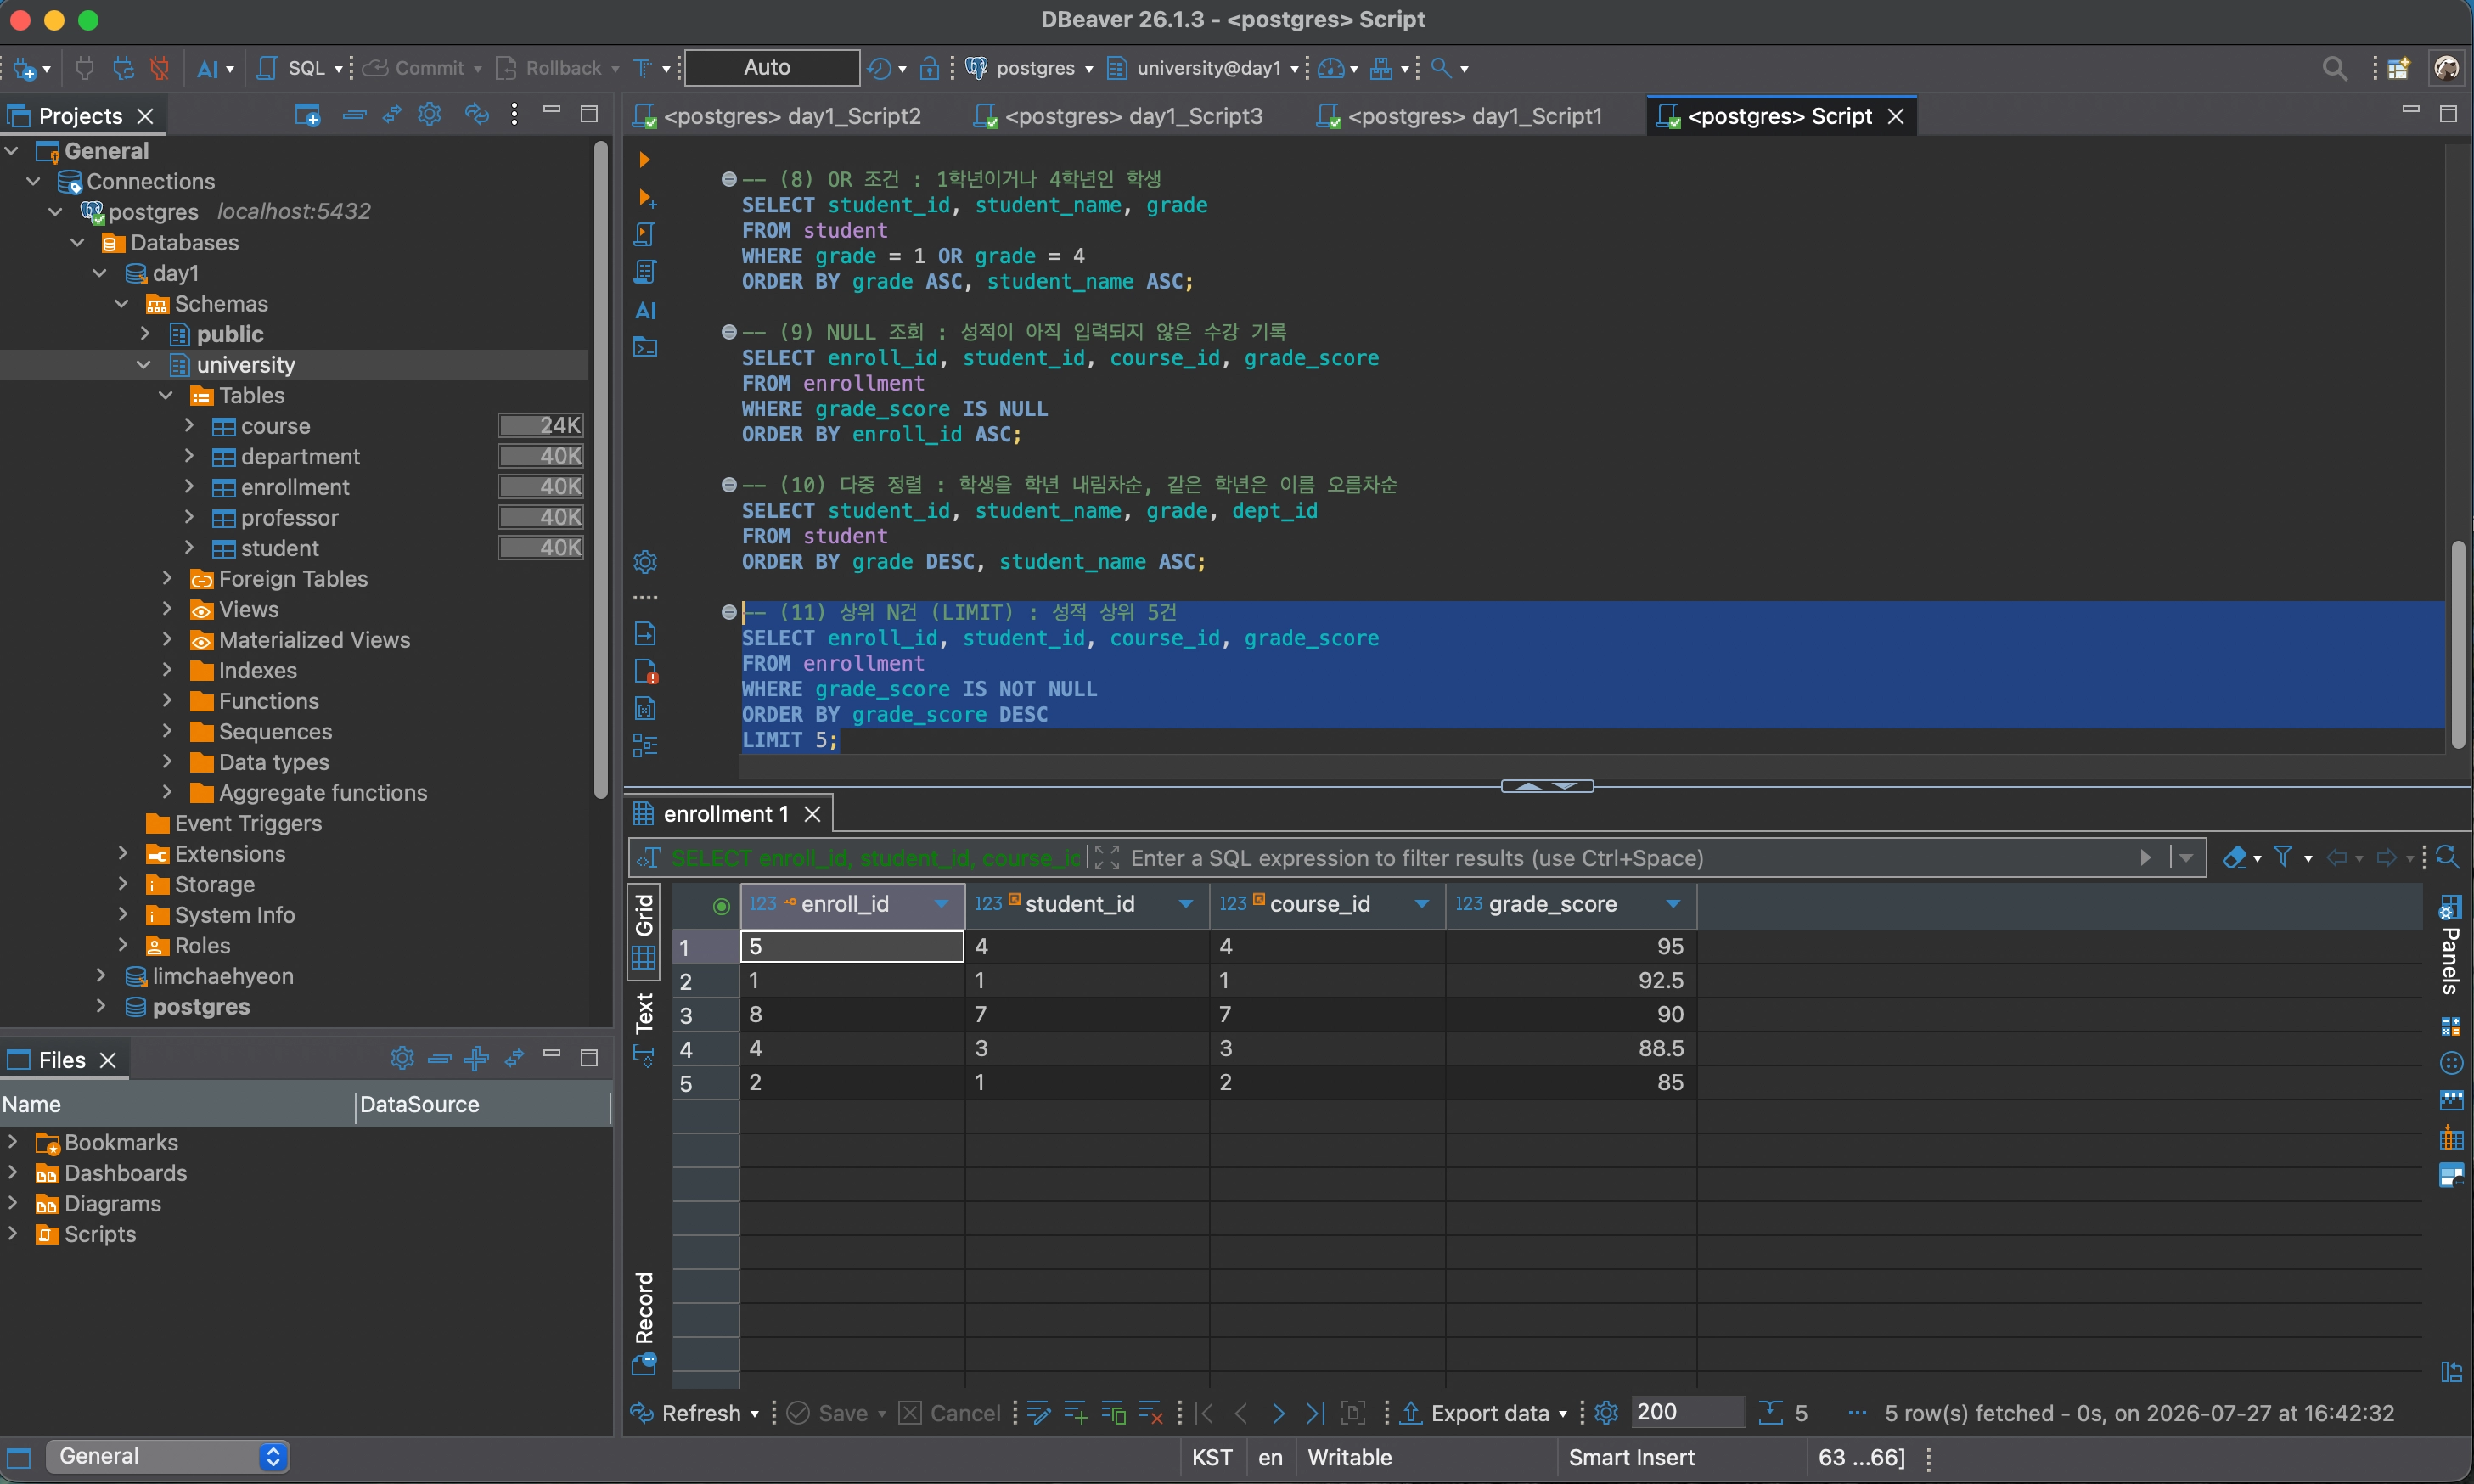2474x1484 pixels.
Task: Click the edit cell icon in results toolbar
Action: [1039, 1413]
